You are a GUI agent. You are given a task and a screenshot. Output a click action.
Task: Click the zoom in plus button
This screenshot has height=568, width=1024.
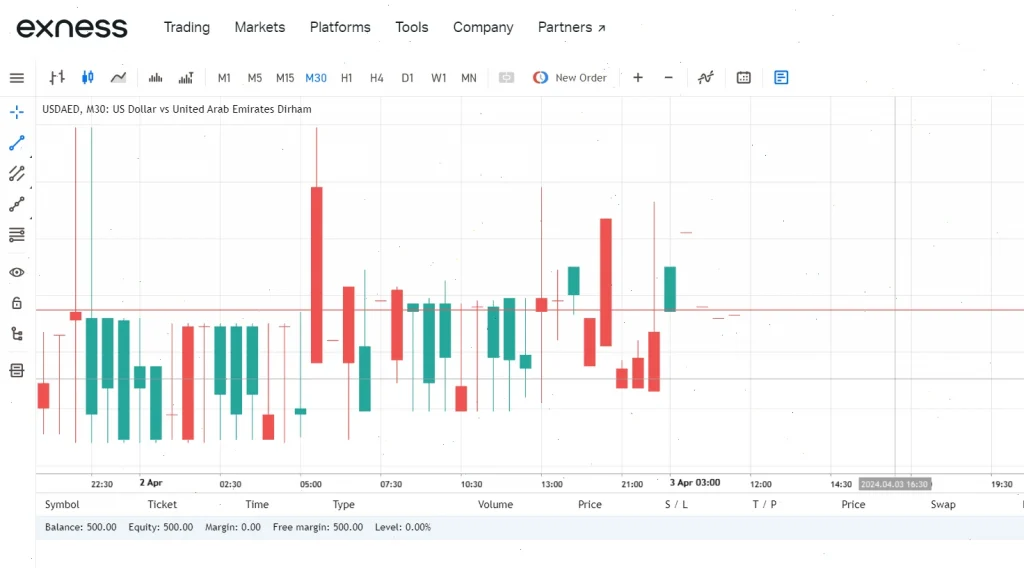638,78
